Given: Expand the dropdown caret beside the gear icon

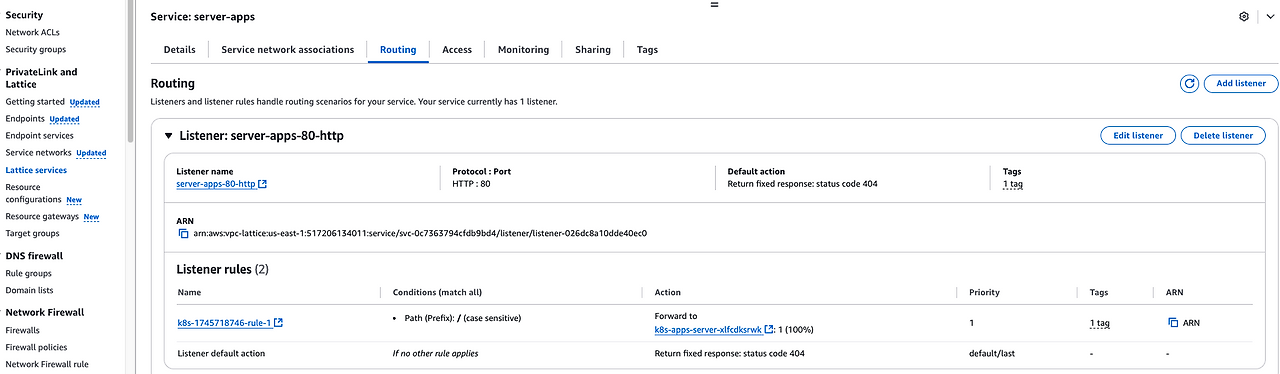Looking at the screenshot, I should coord(1270,17).
